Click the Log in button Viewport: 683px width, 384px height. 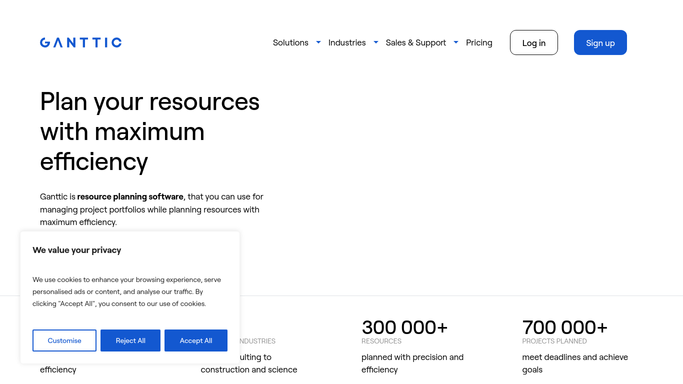coord(534,43)
